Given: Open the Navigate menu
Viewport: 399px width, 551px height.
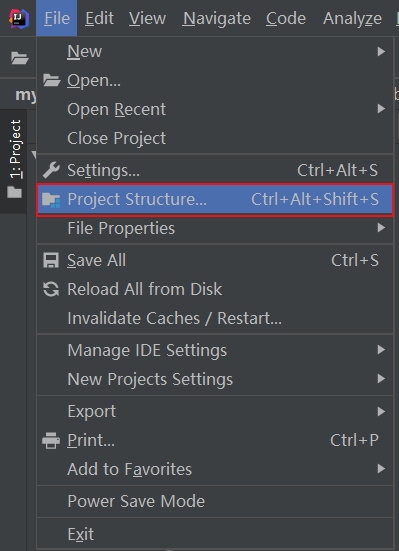Looking at the screenshot, I should (x=217, y=18).
